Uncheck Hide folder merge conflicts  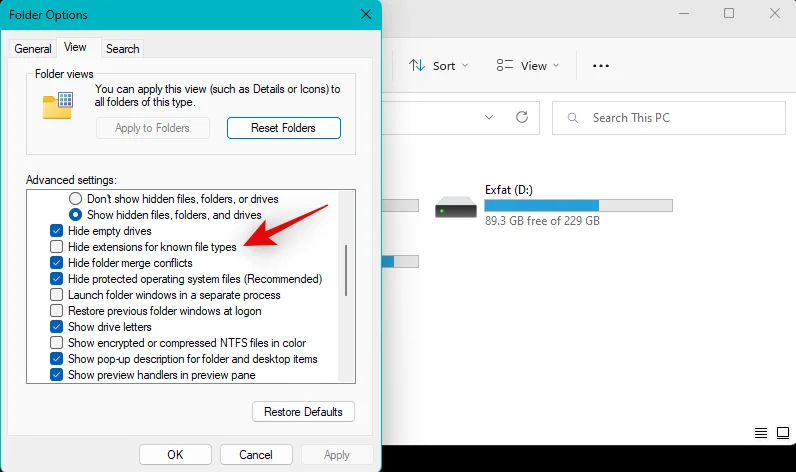coord(56,263)
